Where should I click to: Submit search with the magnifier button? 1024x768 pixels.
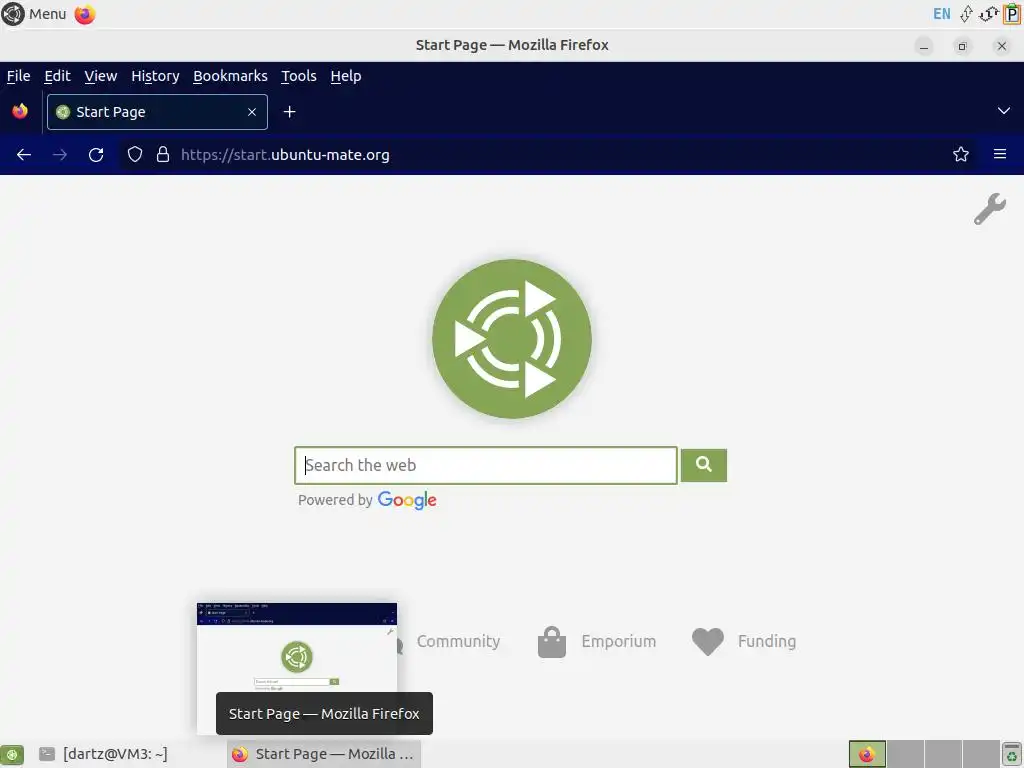coord(703,466)
